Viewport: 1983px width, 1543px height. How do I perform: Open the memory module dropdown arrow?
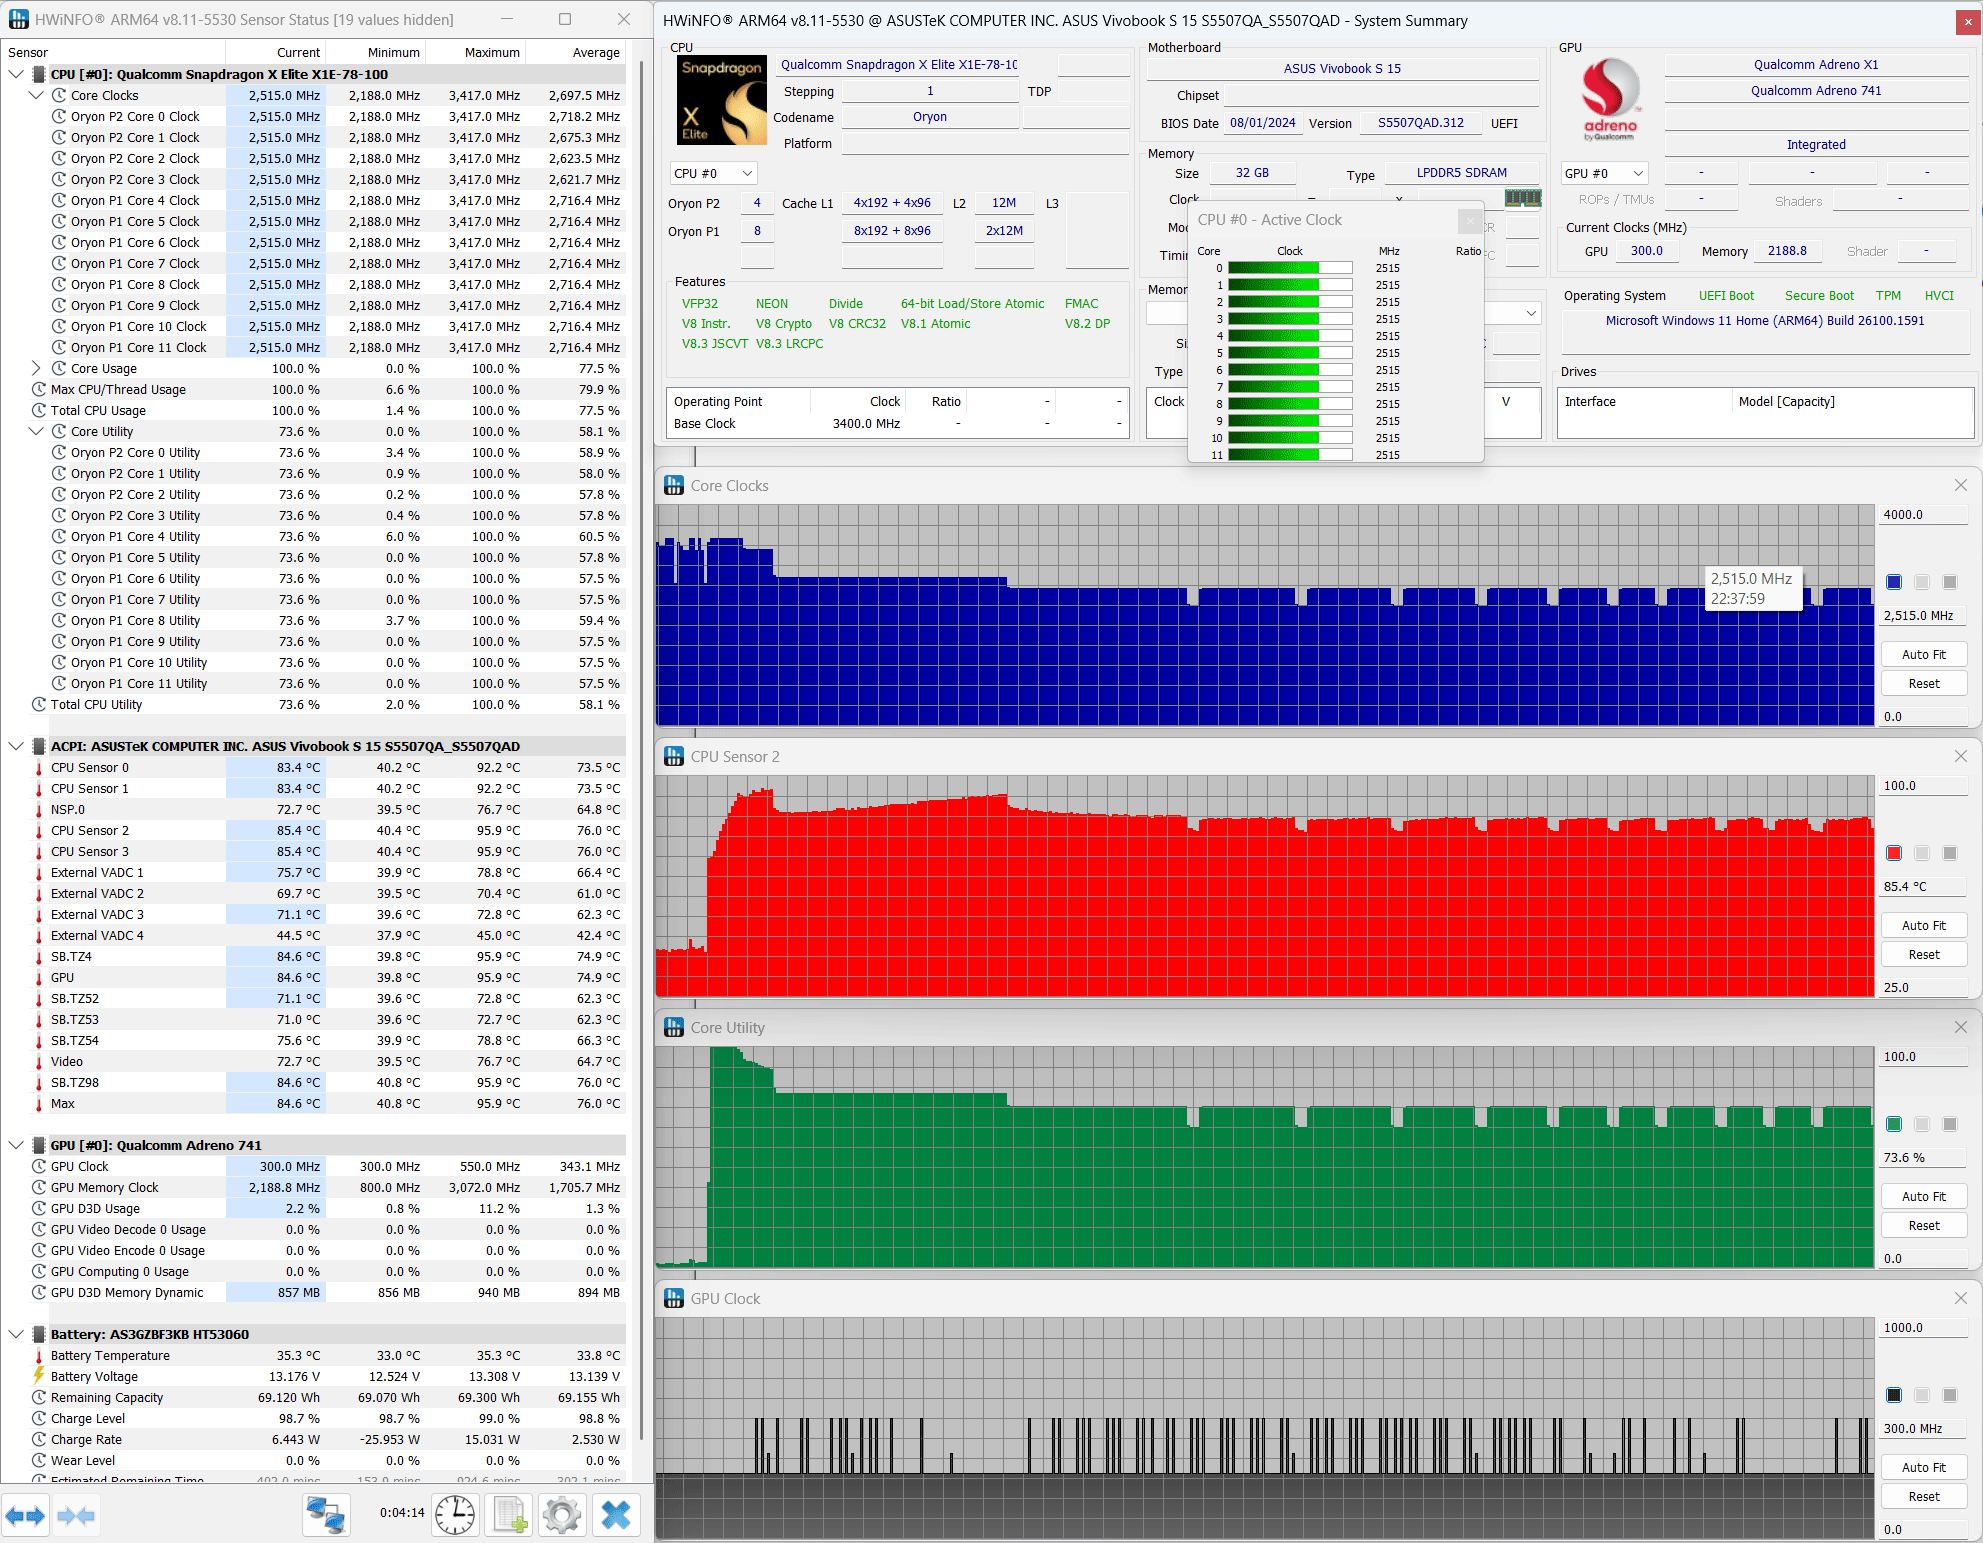pyautogui.click(x=1531, y=314)
